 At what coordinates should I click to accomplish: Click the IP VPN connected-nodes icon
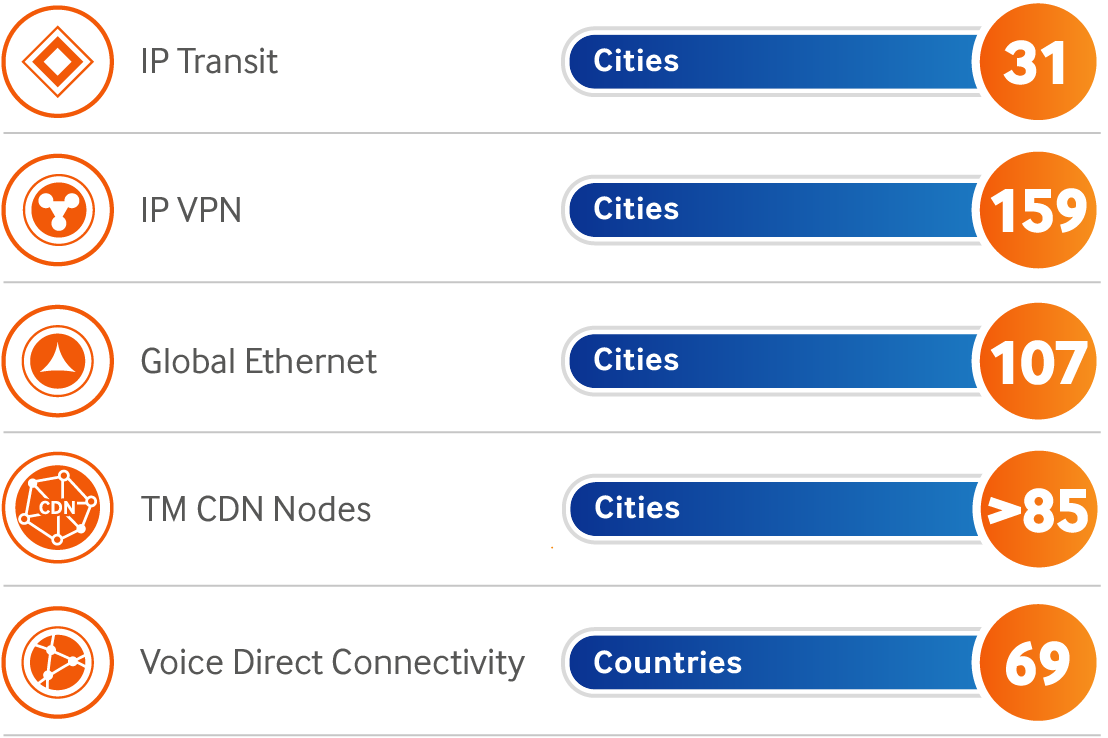coord(57,211)
